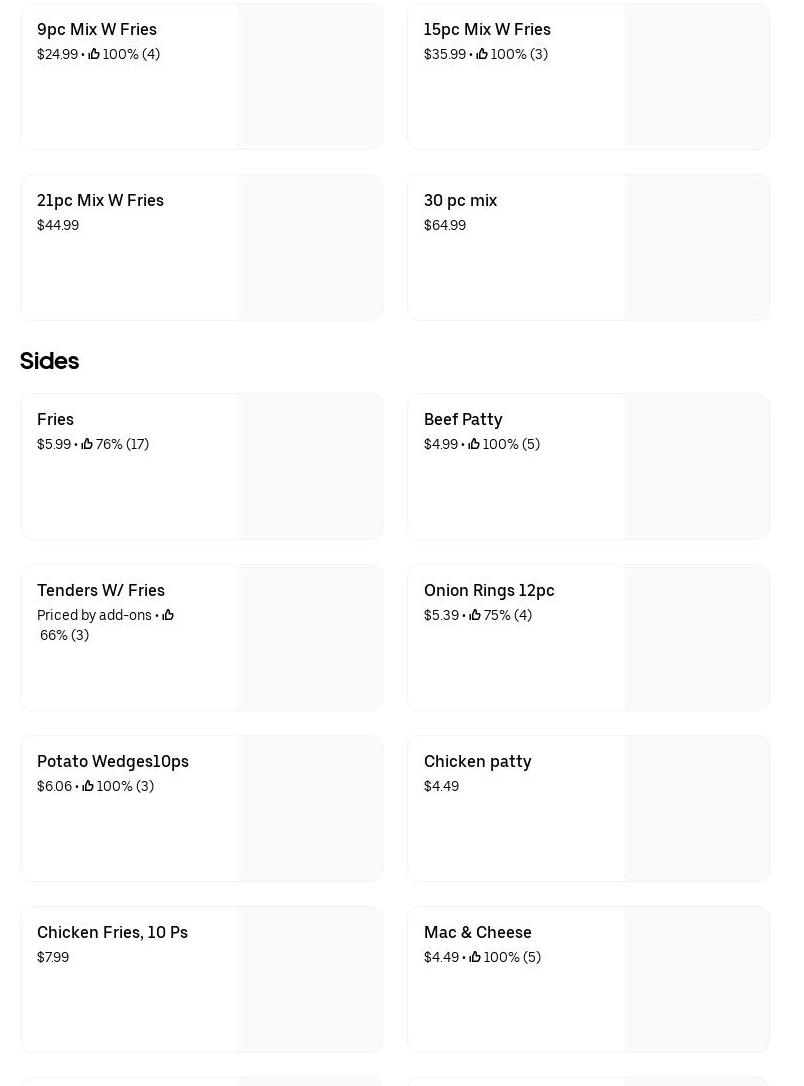Click thumbs-up icon on 15pc Mix W Fries
Screen dimensions: 804x1086
tap(482, 54)
